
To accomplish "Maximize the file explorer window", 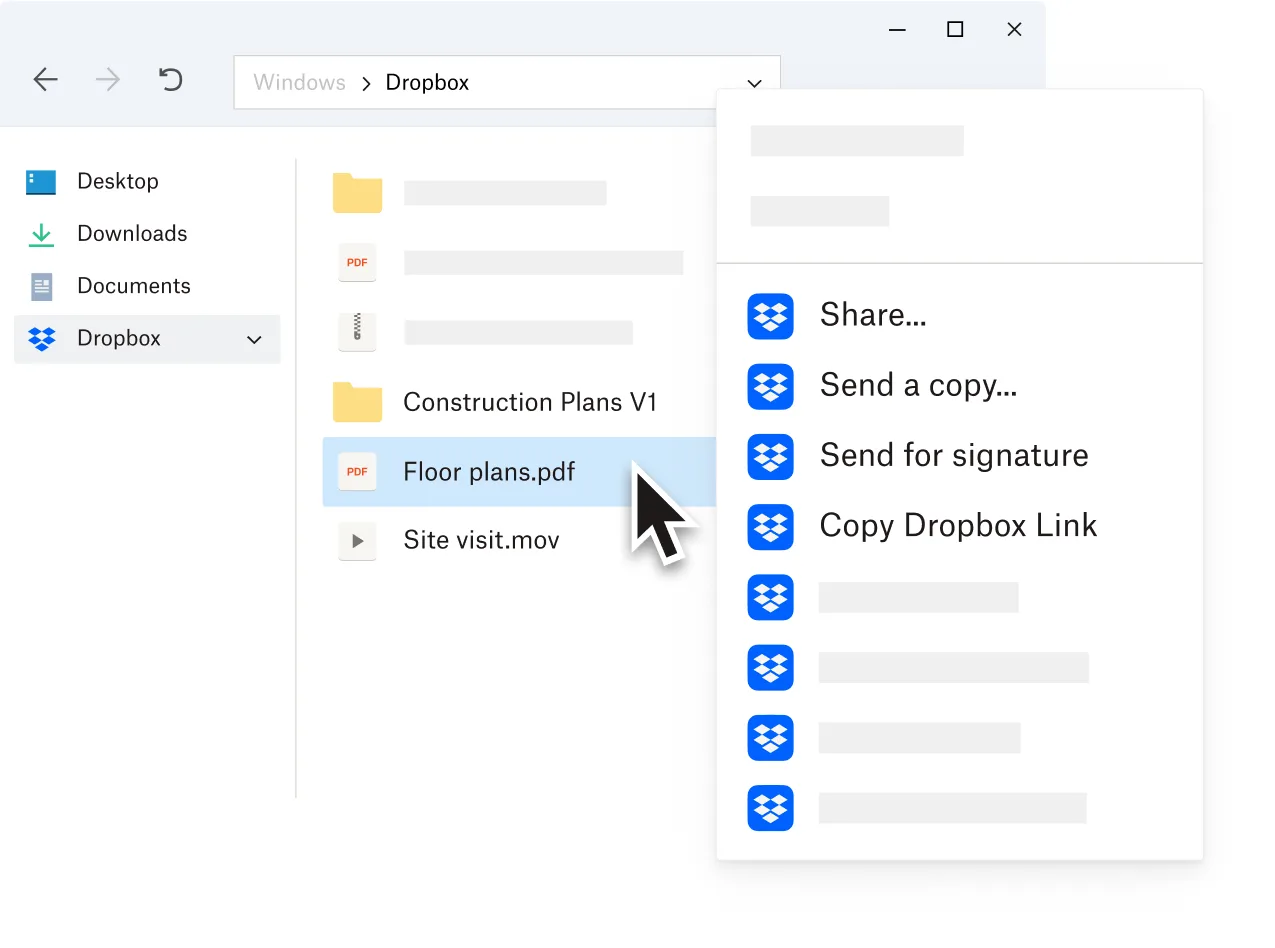I will (x=955, y=30).
